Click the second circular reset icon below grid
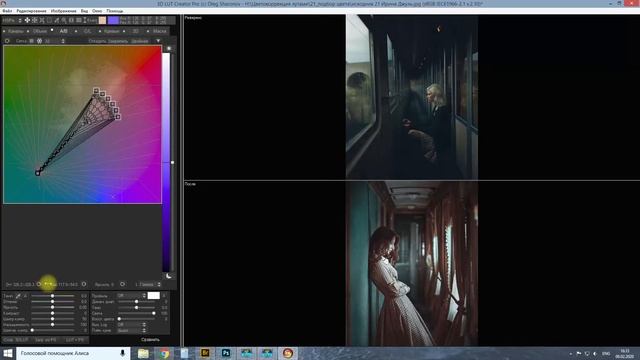This screenshot has height=360, width=640. click(x=84, y=284)
